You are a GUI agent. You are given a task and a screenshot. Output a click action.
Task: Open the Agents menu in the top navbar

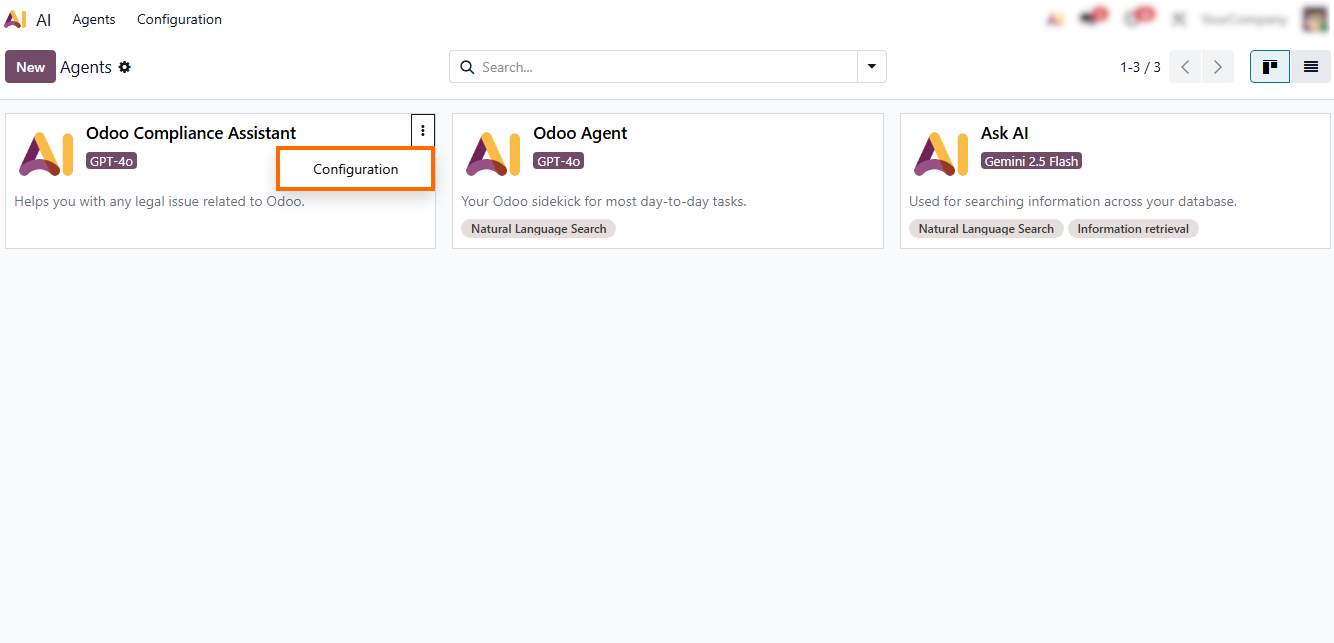click(x=94, y=19)
